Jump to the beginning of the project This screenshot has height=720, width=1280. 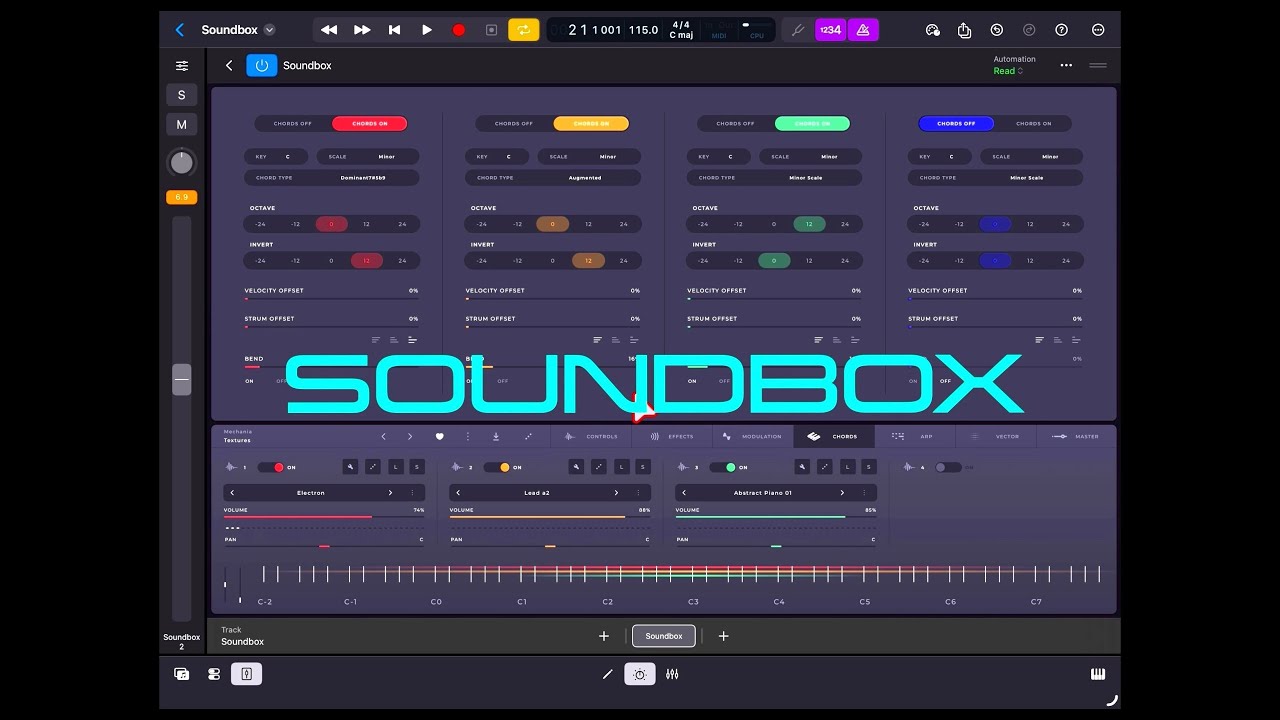point(394,30)
